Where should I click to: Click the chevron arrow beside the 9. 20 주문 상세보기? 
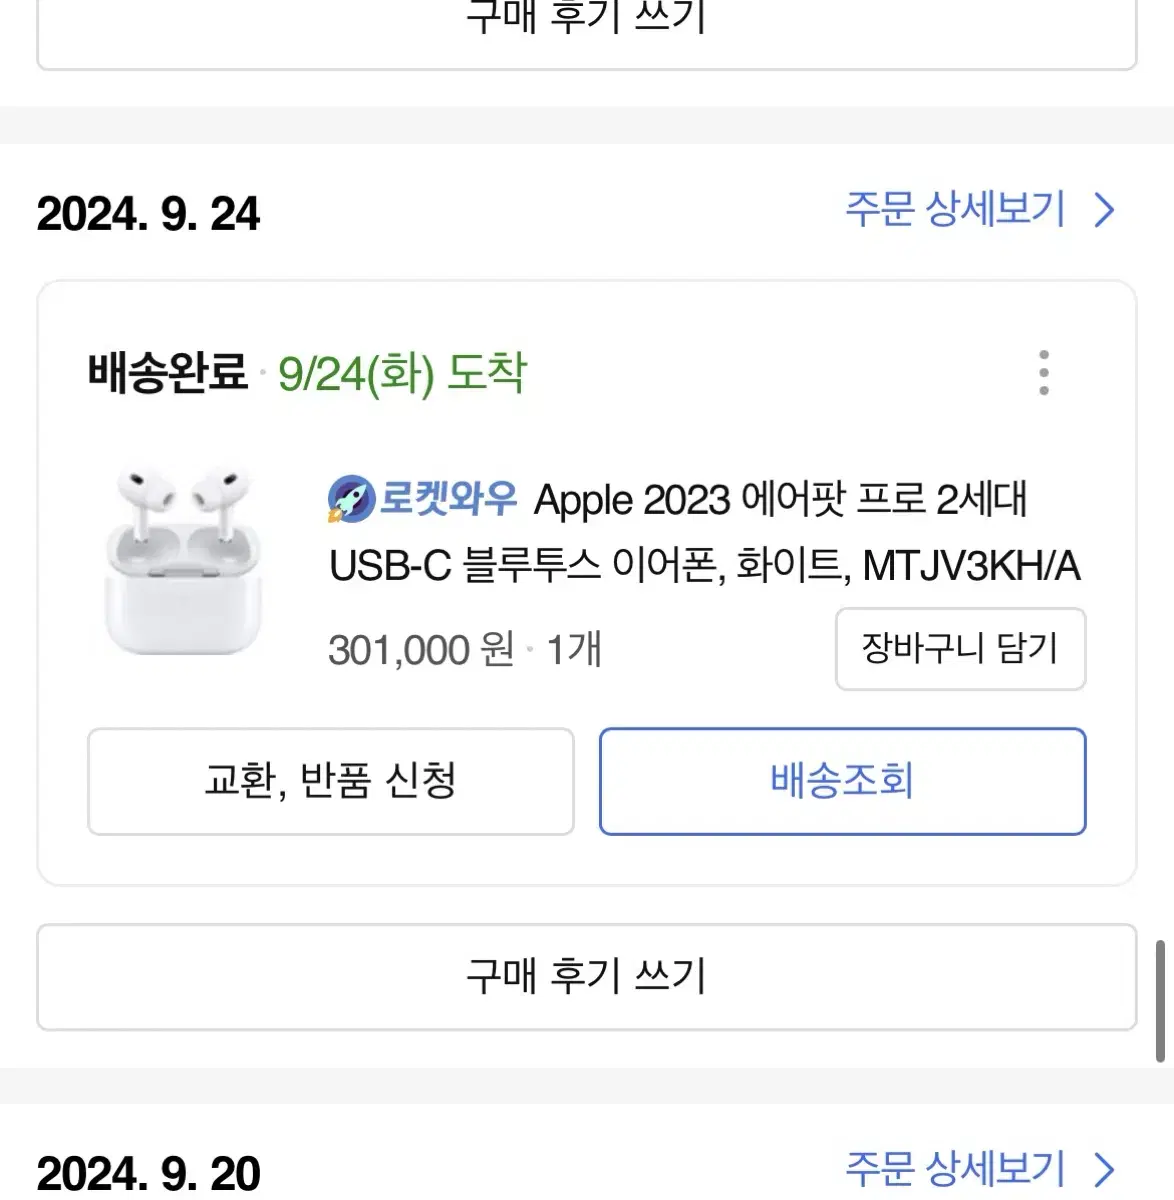(x=1104, y=1168)
